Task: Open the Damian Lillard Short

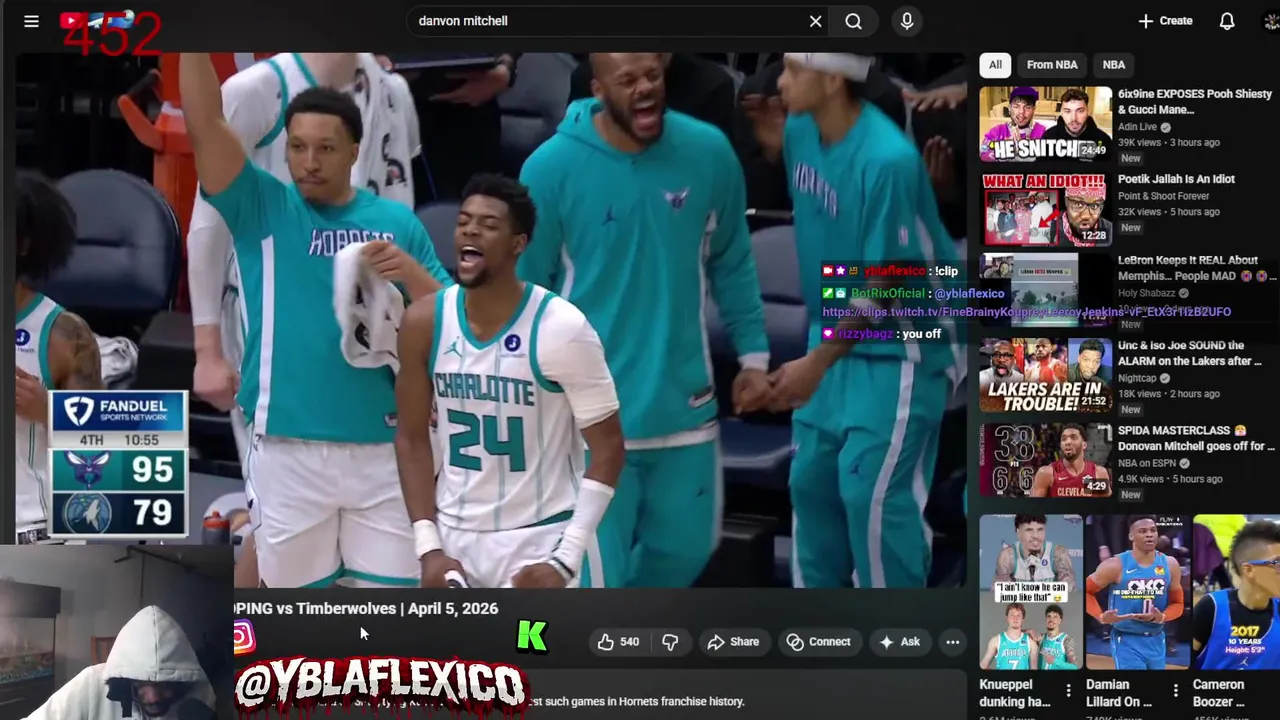Action: [x=1137, y=591]
